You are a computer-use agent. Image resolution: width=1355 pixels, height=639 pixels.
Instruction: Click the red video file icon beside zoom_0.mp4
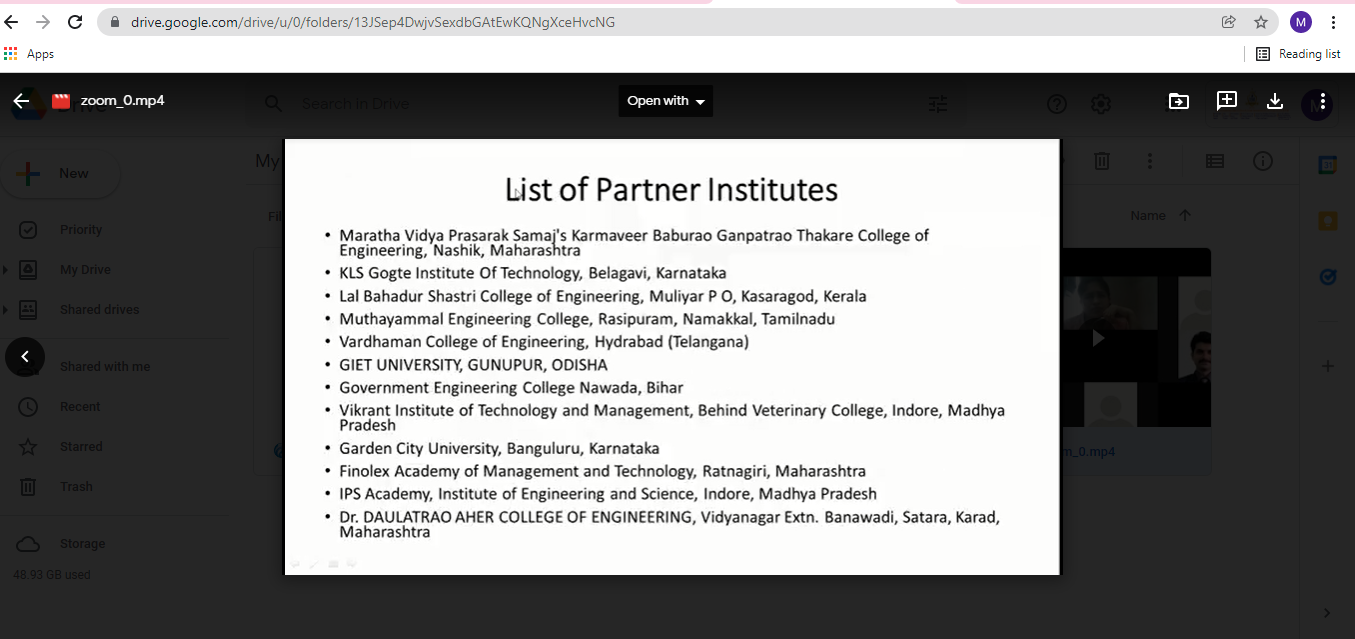tap(61, 101)
